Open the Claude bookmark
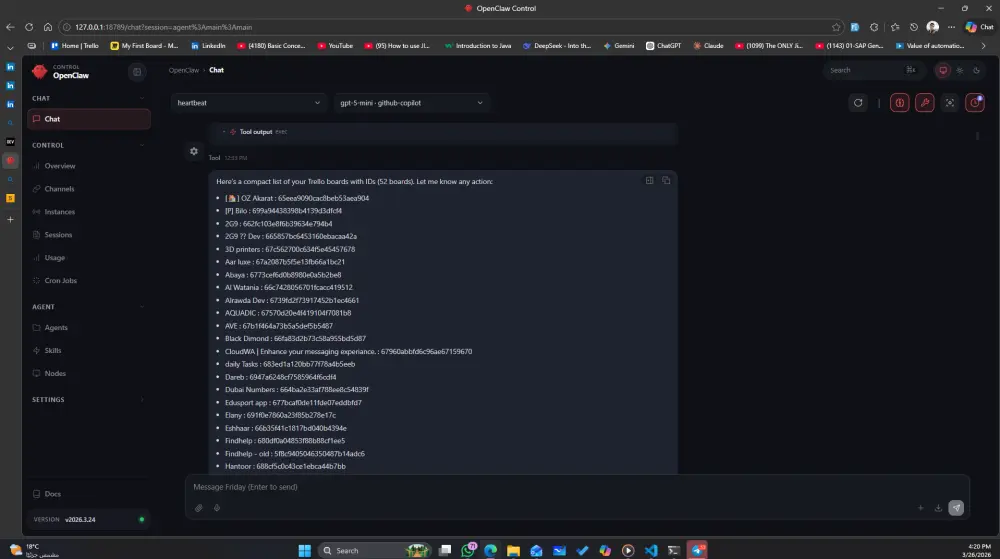1000x559 pixels. 708,46
